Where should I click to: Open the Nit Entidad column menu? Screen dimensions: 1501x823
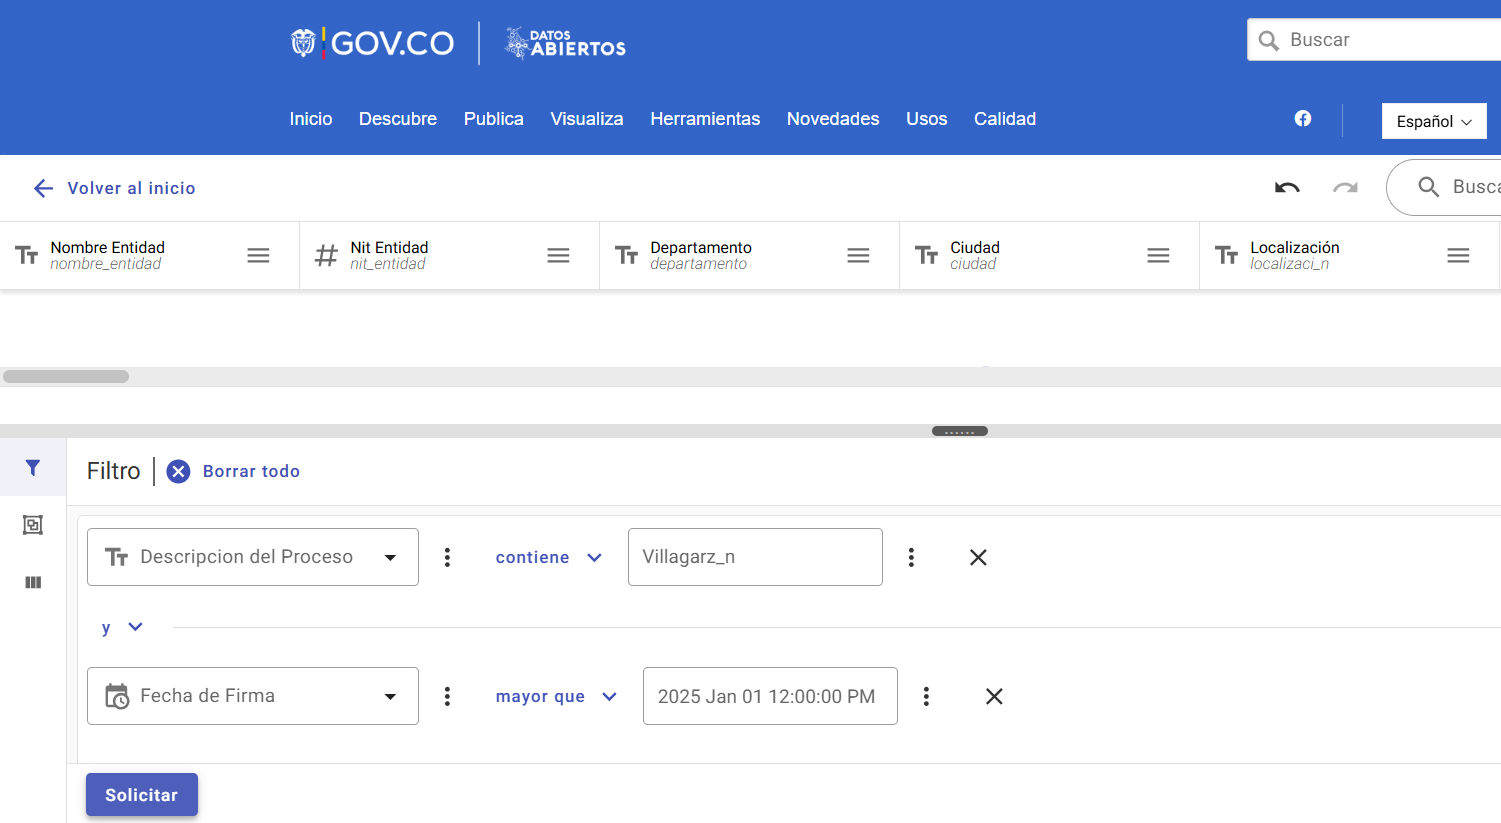pos(558,256)
